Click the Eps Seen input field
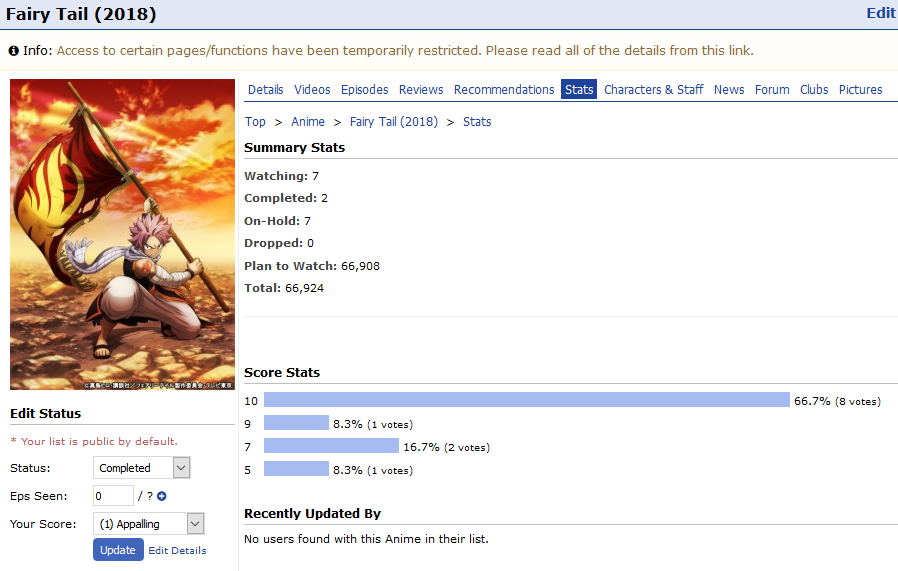The width and height of the screenshot is (898, 571). [113, 496]
